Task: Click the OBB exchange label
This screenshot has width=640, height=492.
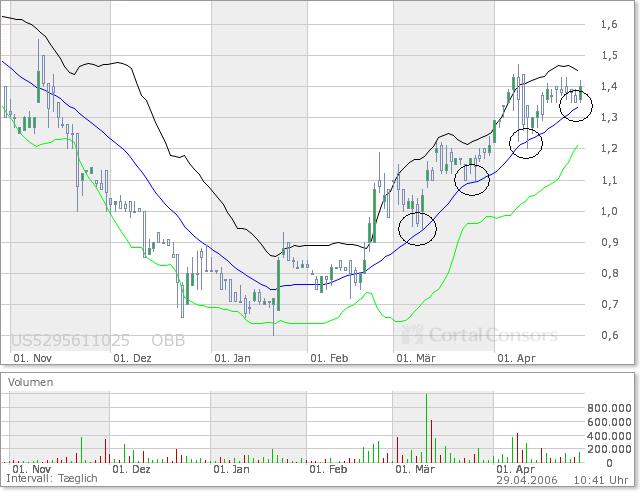Action: click(x=167, y=340)
